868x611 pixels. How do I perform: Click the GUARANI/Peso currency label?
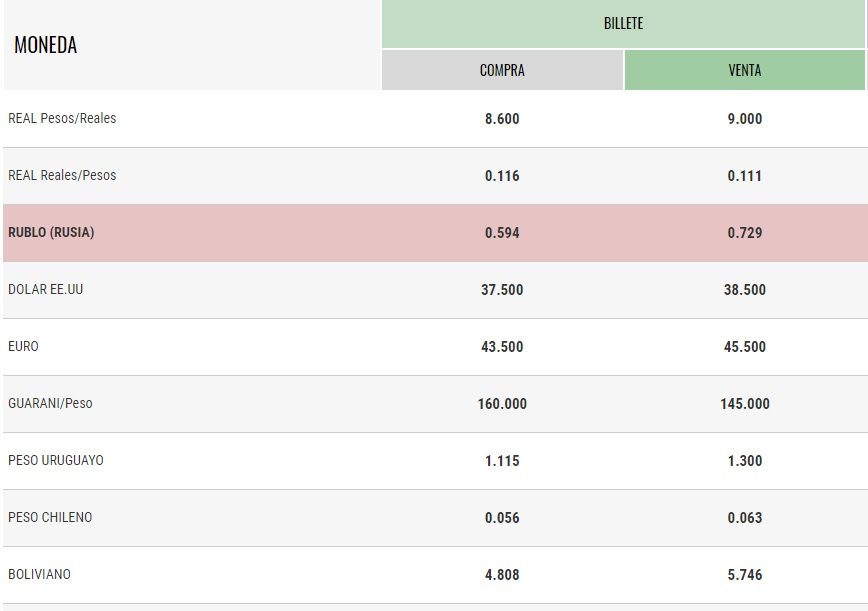[50, 403]
